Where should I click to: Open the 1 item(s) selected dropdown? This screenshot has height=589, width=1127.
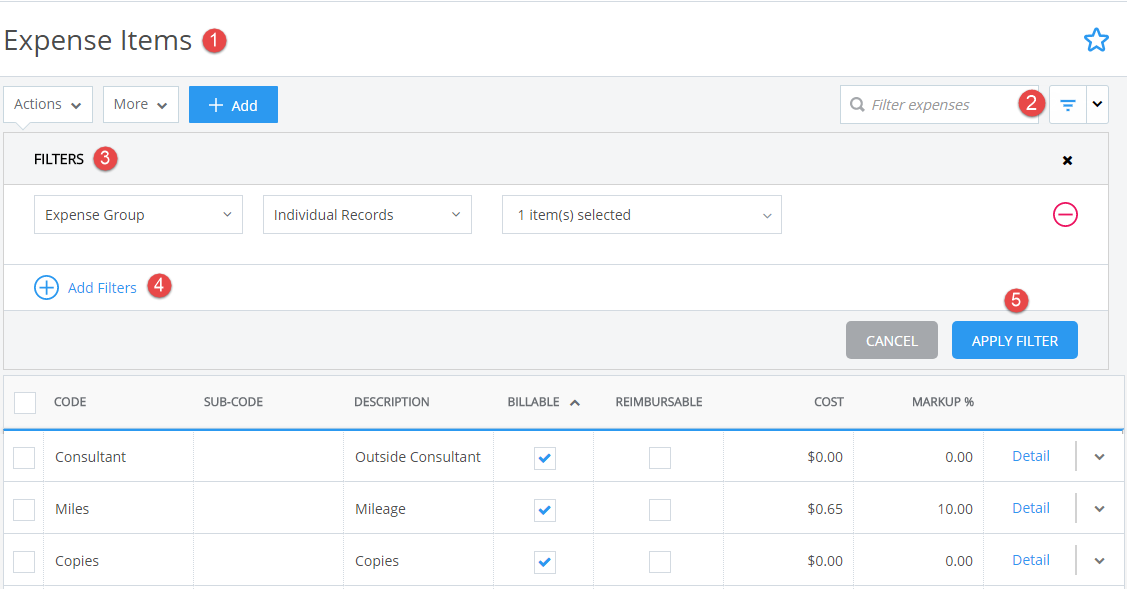[x=641, y=214]
